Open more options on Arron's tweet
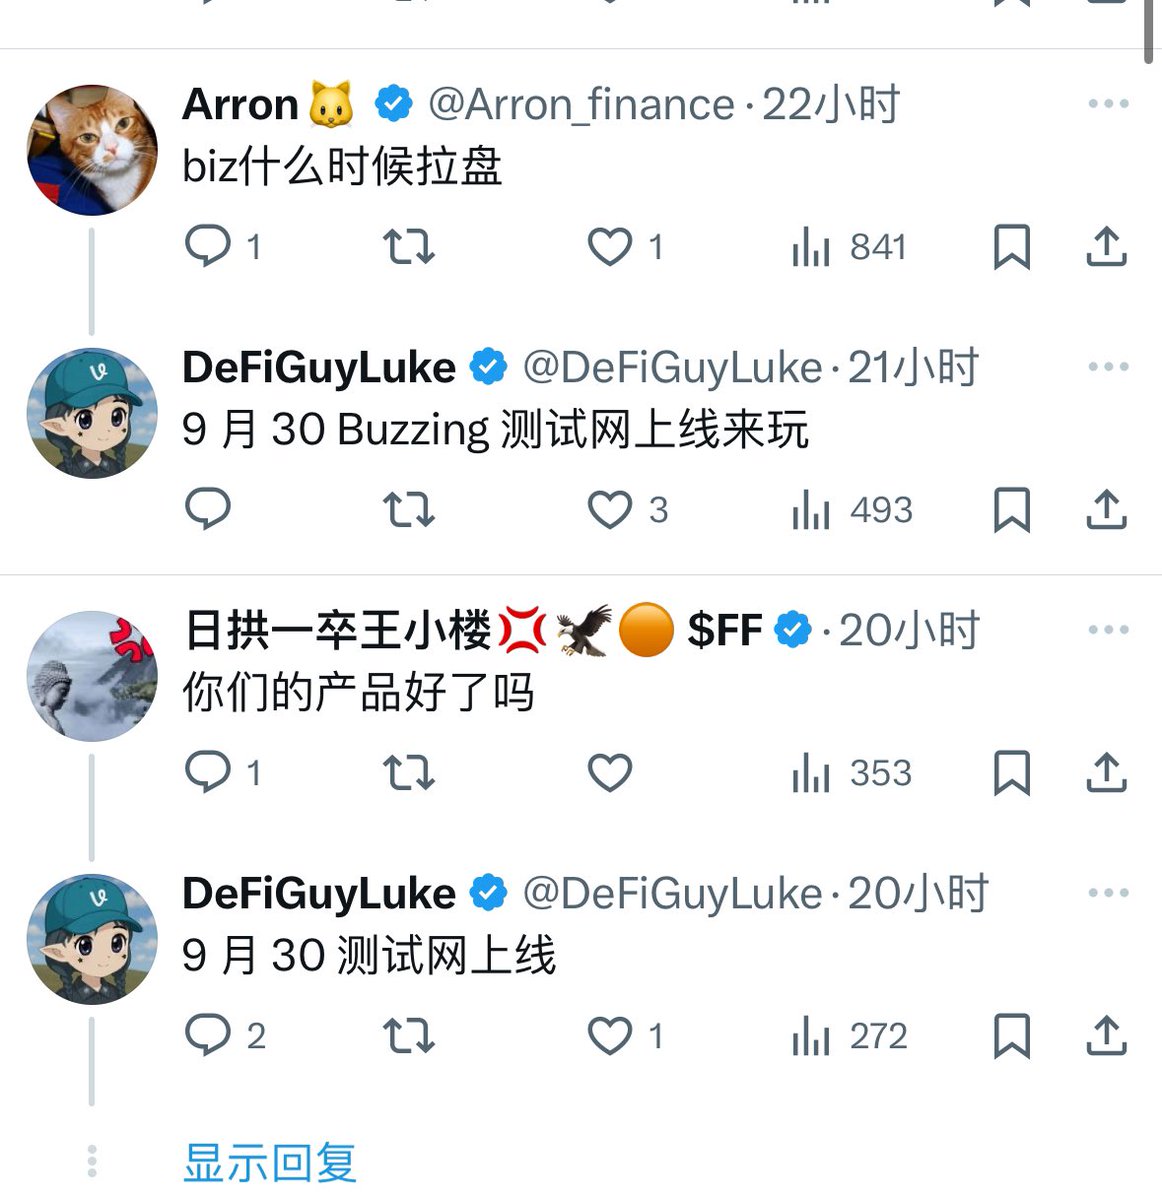 pyautogui.click(x=1108, y=104)
